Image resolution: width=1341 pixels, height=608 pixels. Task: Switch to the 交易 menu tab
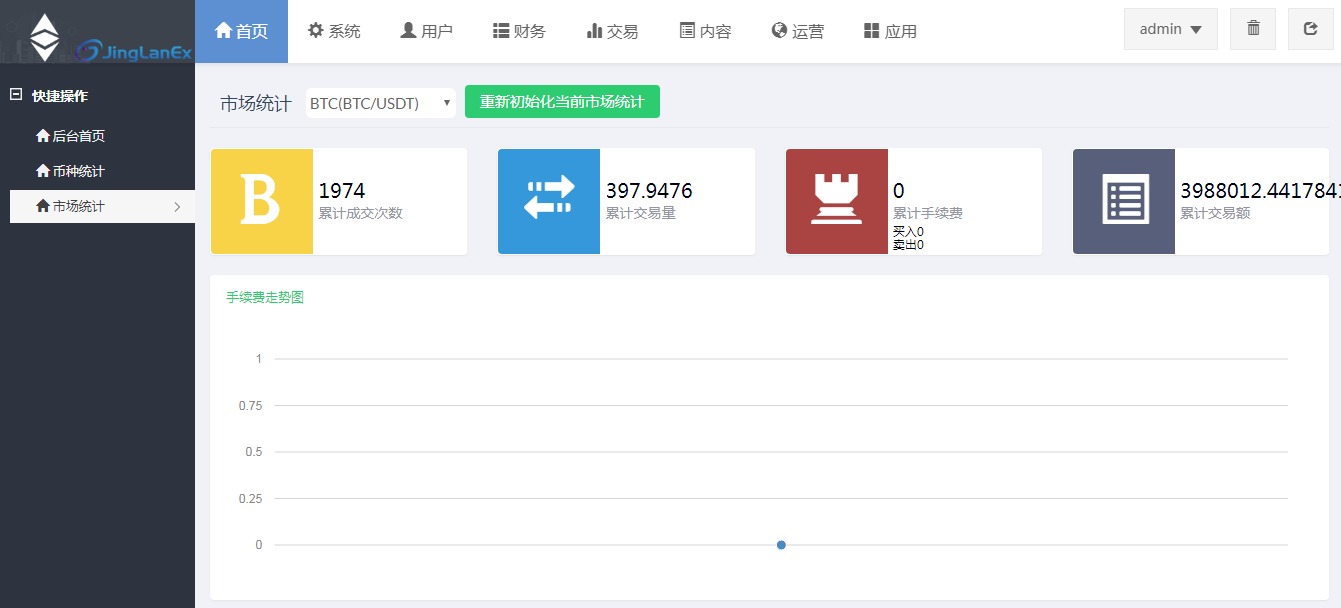[612, 31]
